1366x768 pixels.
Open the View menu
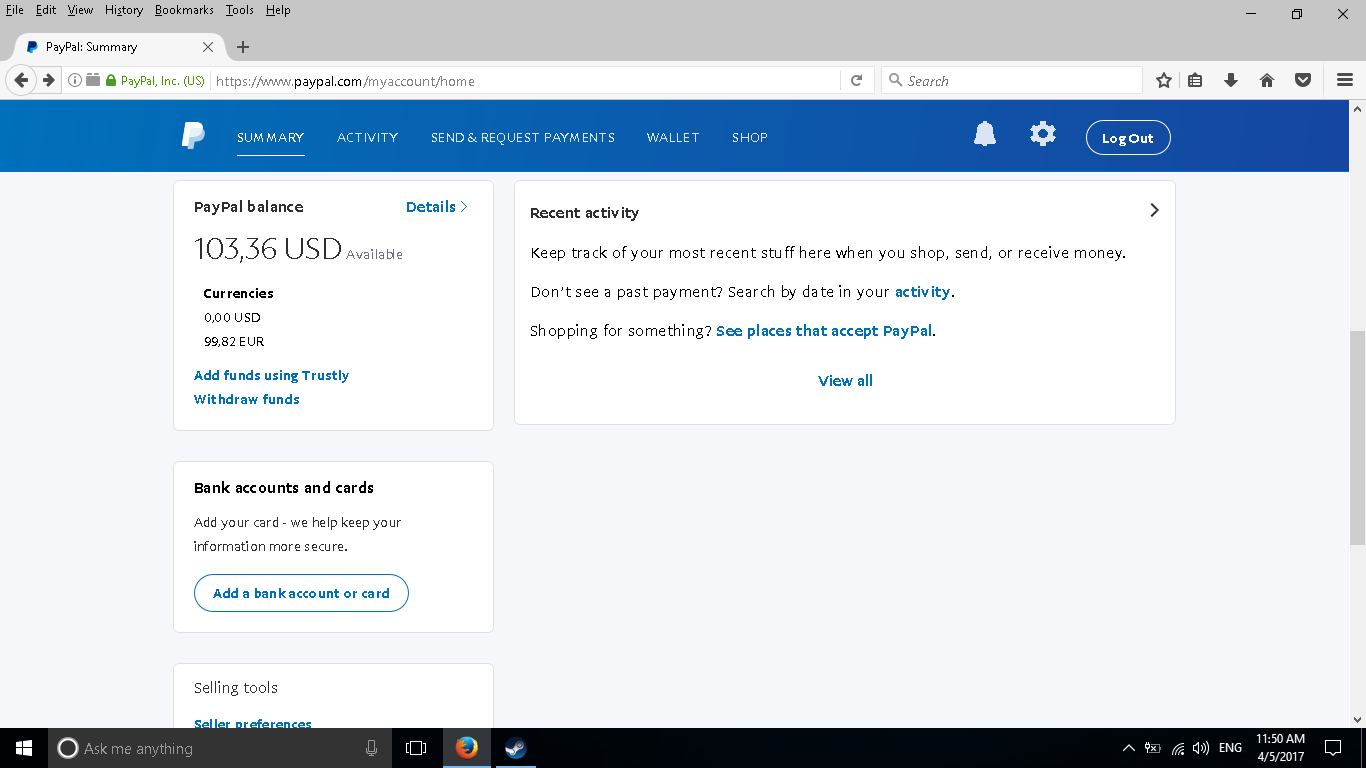pos(80,10)
